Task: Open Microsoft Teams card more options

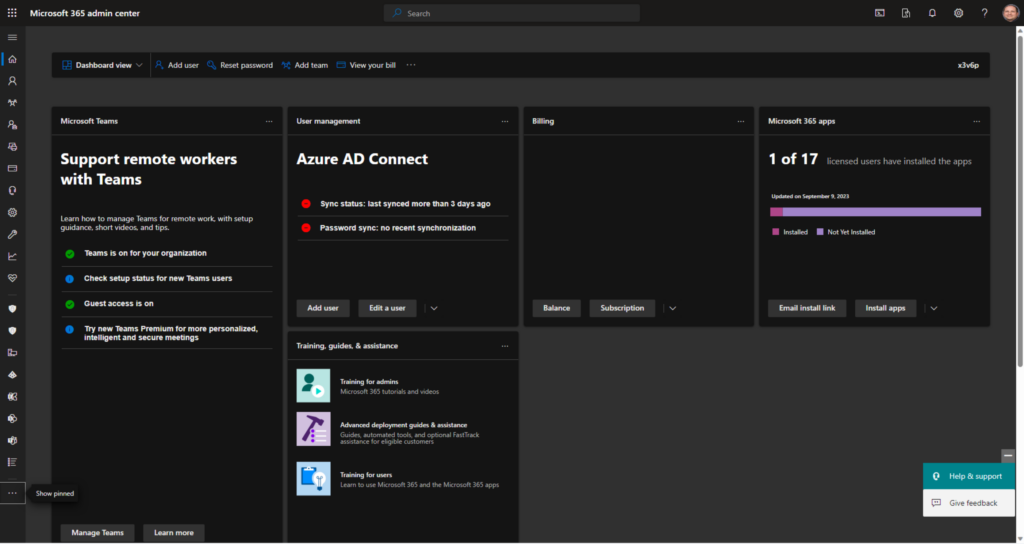Action: click(269, 121)
